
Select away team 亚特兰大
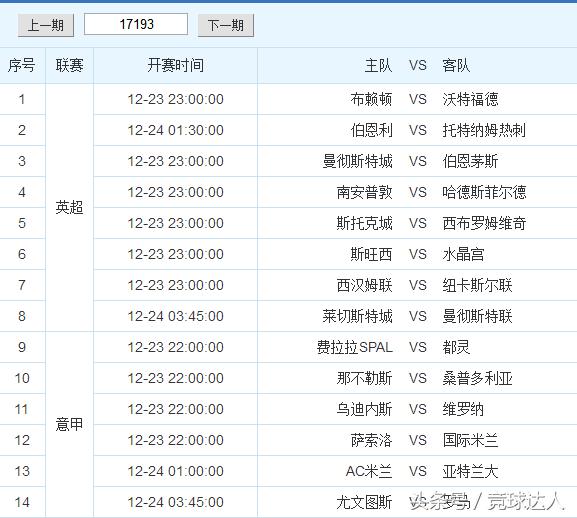[x=470, y=471]
